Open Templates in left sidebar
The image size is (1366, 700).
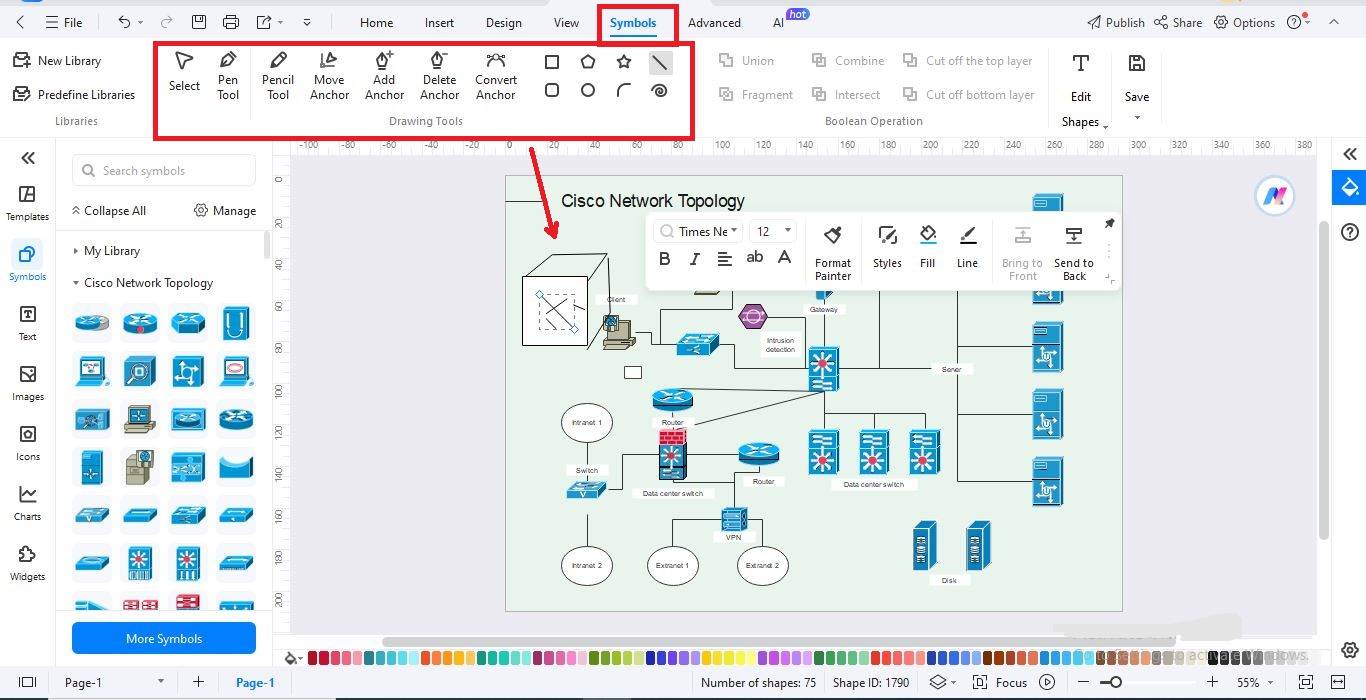pyautogui.click(x=27, y=202)
